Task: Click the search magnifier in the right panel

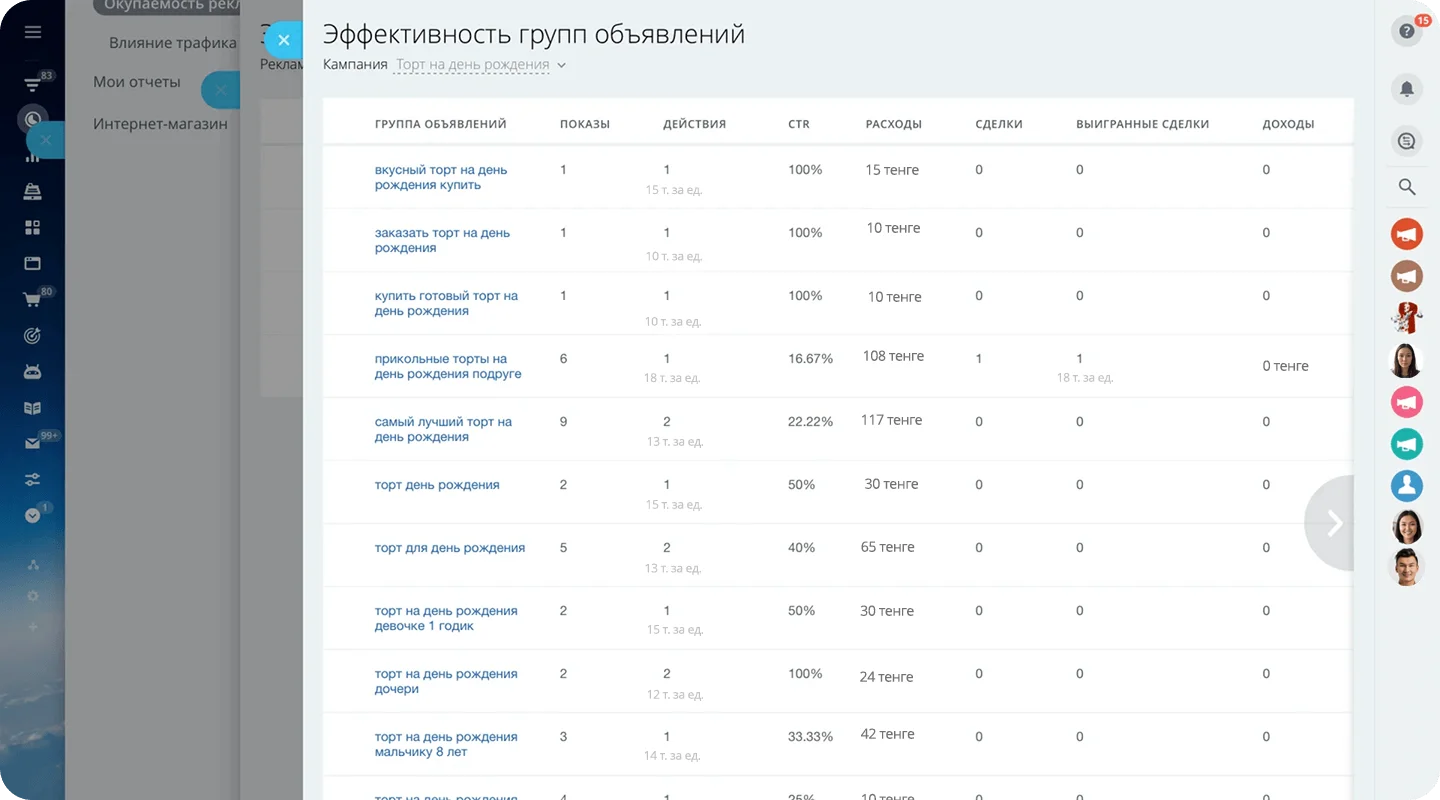Action: coord(1407,187)
